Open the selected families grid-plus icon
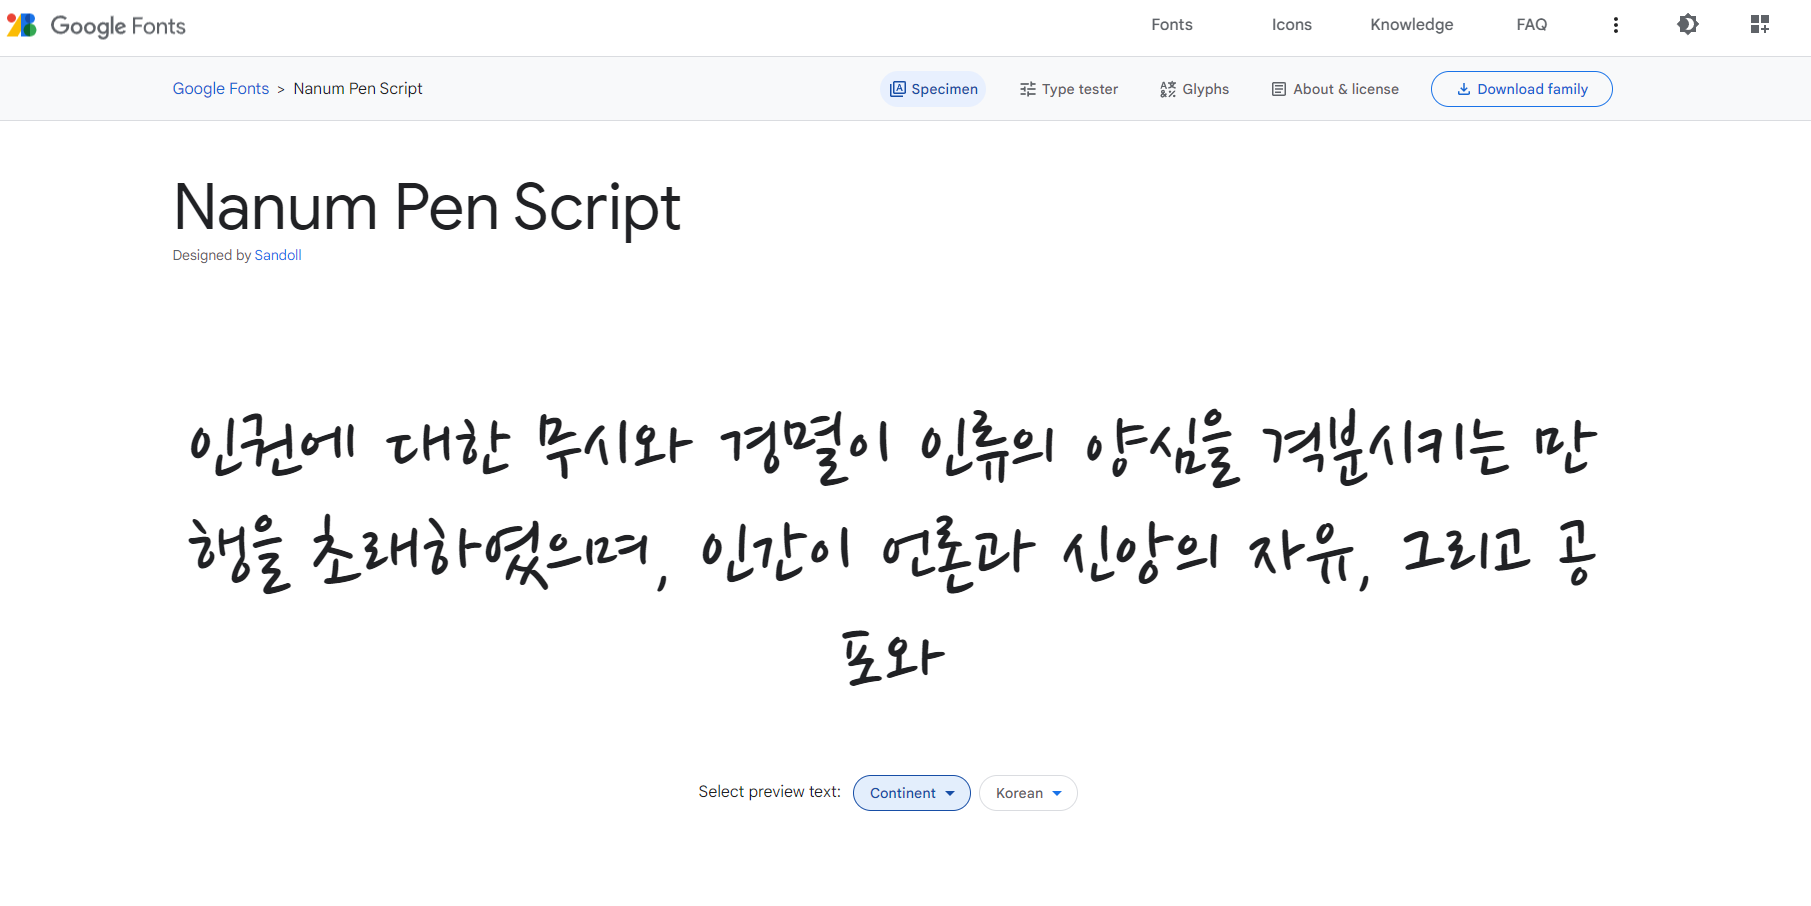The width and height of the screenshot is (1811, 906). 1760,25
